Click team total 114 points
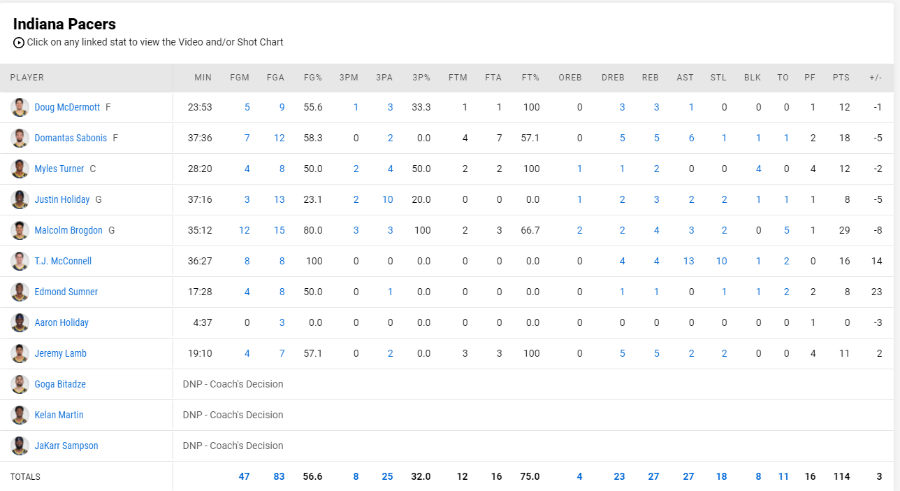The width and height of the screenshot is (900, 491). pyautogui.click(x=841, y=477)
